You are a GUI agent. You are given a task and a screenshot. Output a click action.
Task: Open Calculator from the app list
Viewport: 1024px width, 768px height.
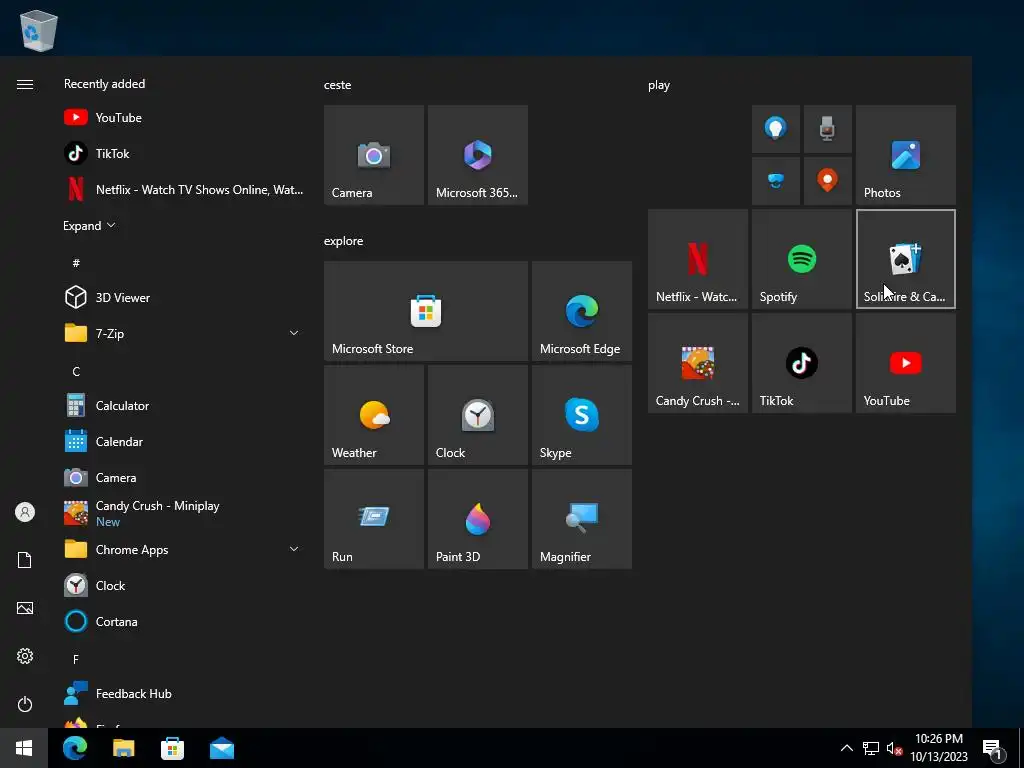[x=185, y=406]
